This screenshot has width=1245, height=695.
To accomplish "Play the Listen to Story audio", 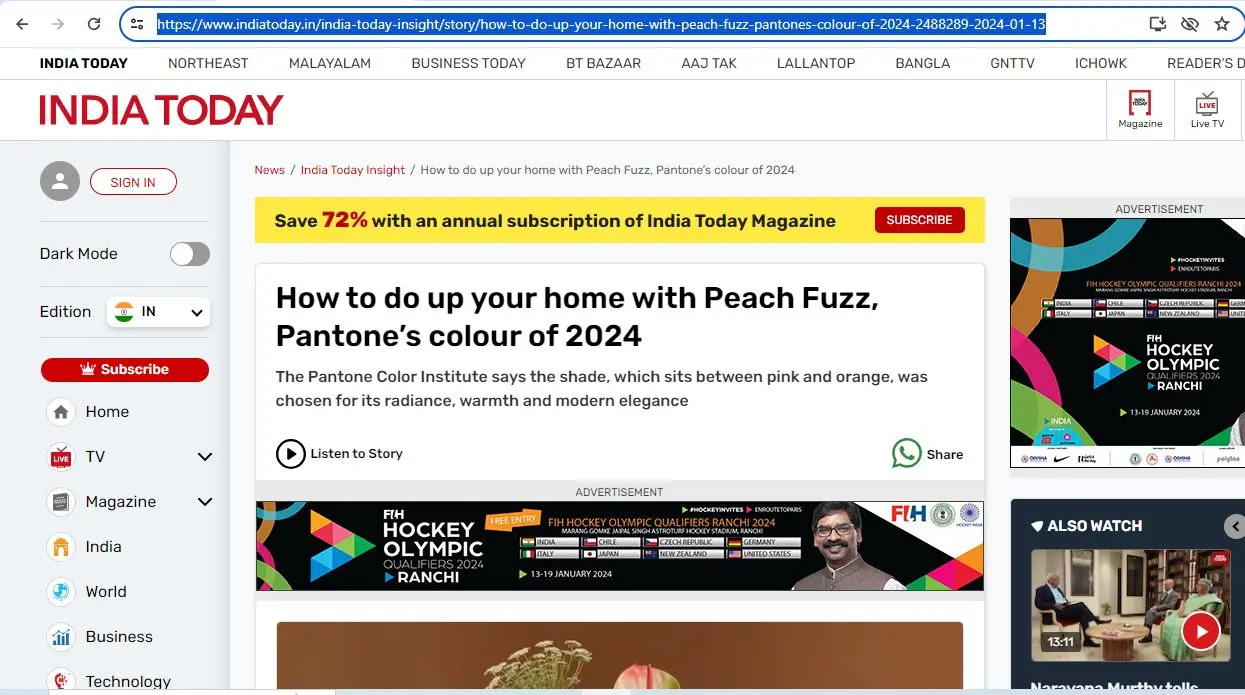I will point(290,454).
